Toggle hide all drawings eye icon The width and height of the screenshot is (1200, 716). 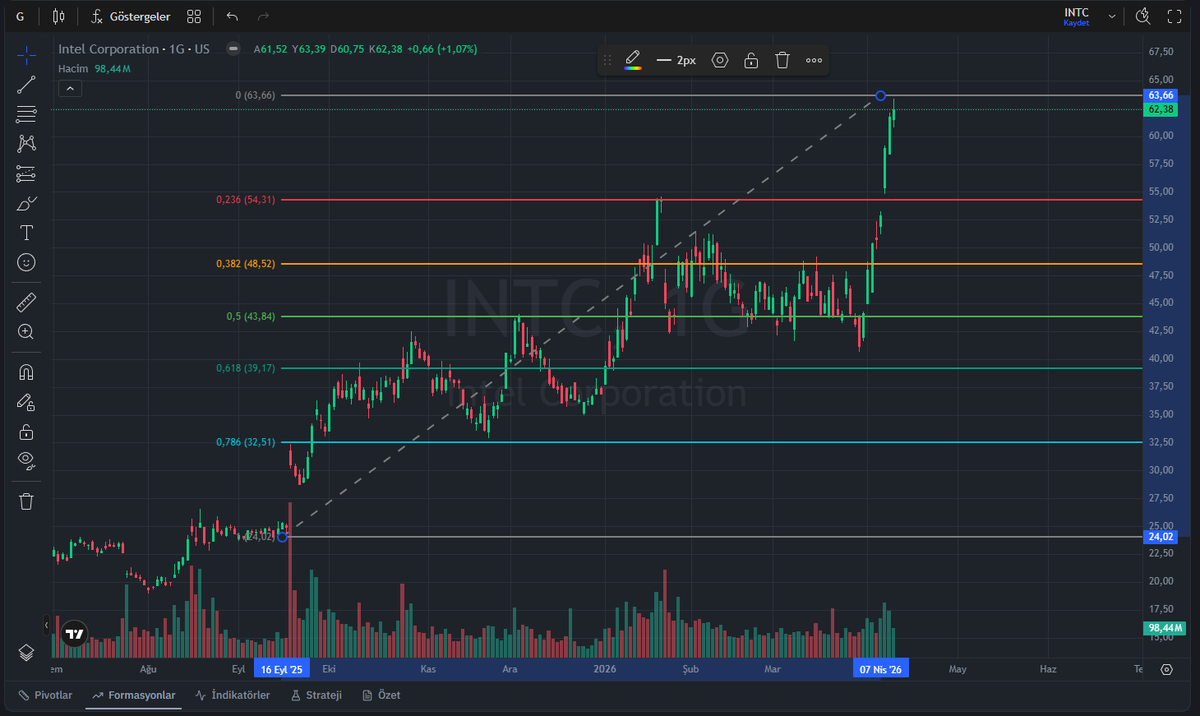[x=27, y=461]
